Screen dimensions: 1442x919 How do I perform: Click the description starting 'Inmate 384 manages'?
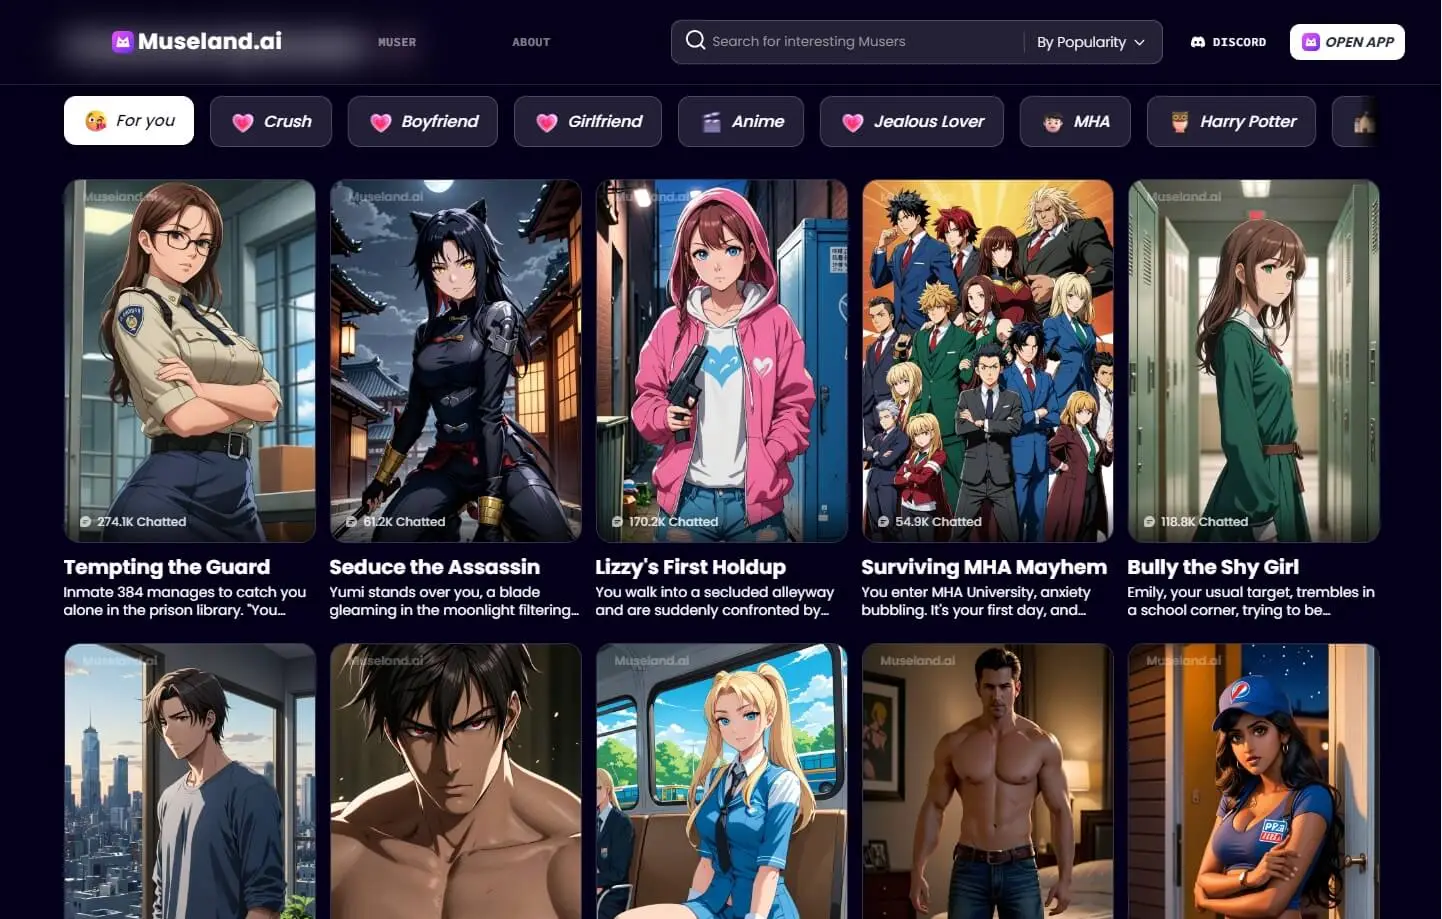click(185, 601)
